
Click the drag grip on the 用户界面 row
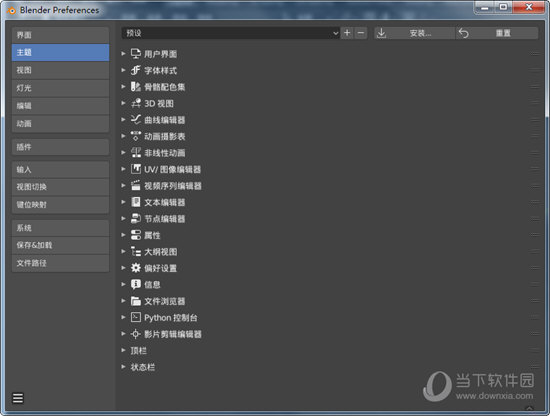[x=535, y=54]
